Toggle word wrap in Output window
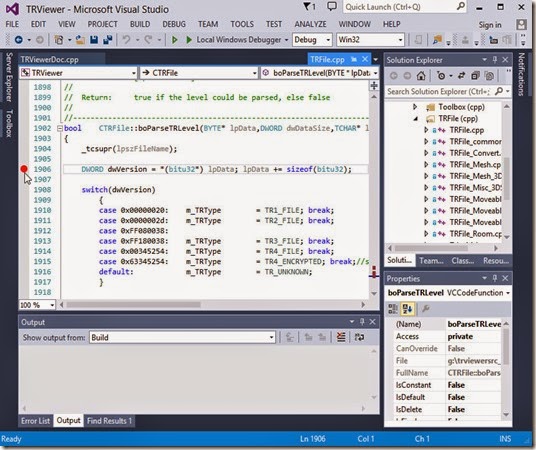536x450 pixels. pyautogui.click(x=359, y=338)
